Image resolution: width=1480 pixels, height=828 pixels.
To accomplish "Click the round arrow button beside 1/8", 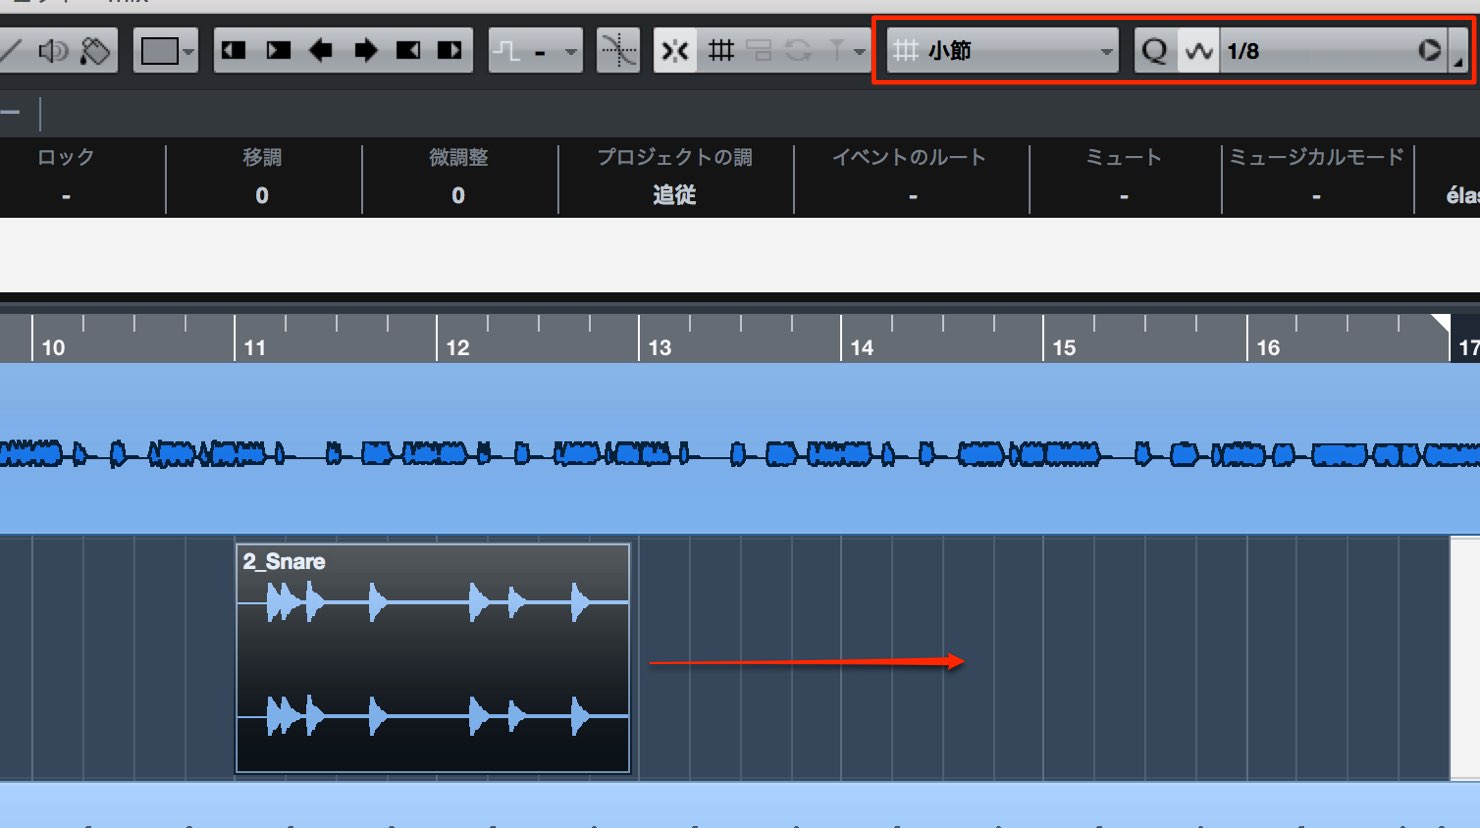I will [1430, 50].
